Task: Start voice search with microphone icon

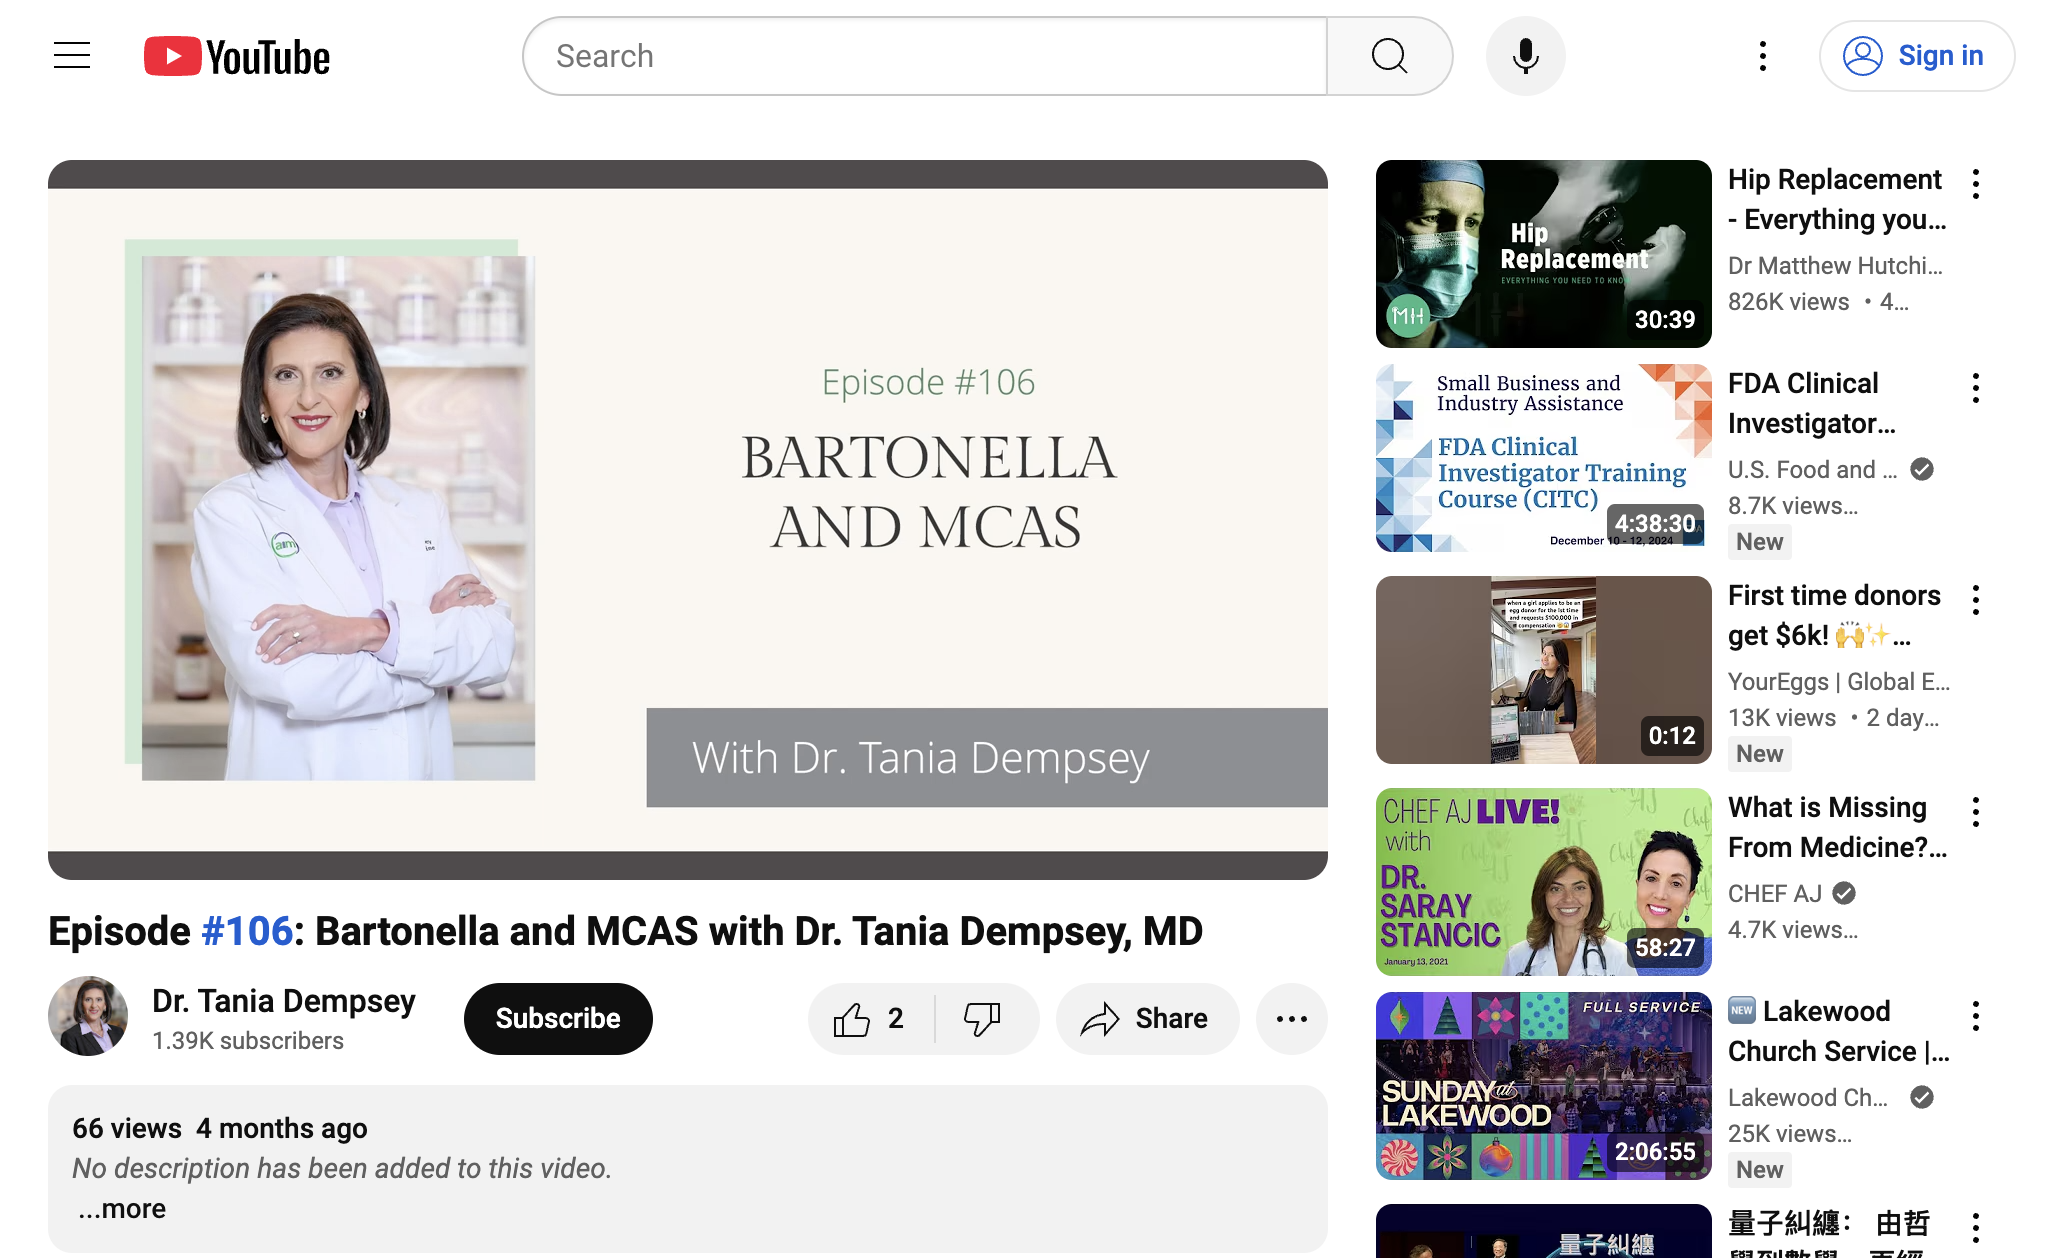Action: tap(1525, 56)
